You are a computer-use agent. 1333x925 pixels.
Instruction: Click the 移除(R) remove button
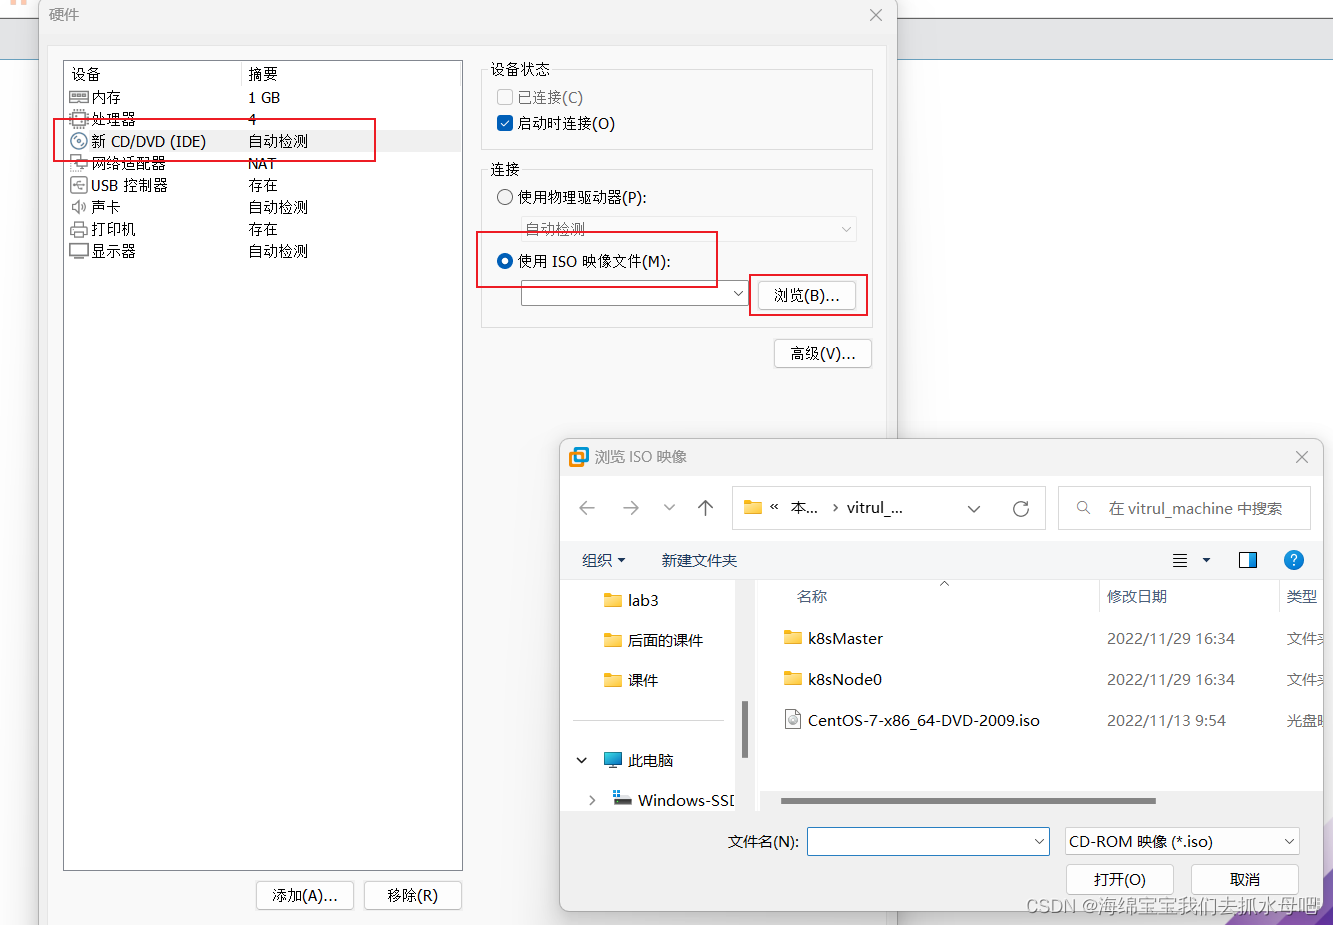tap(413, 895)
